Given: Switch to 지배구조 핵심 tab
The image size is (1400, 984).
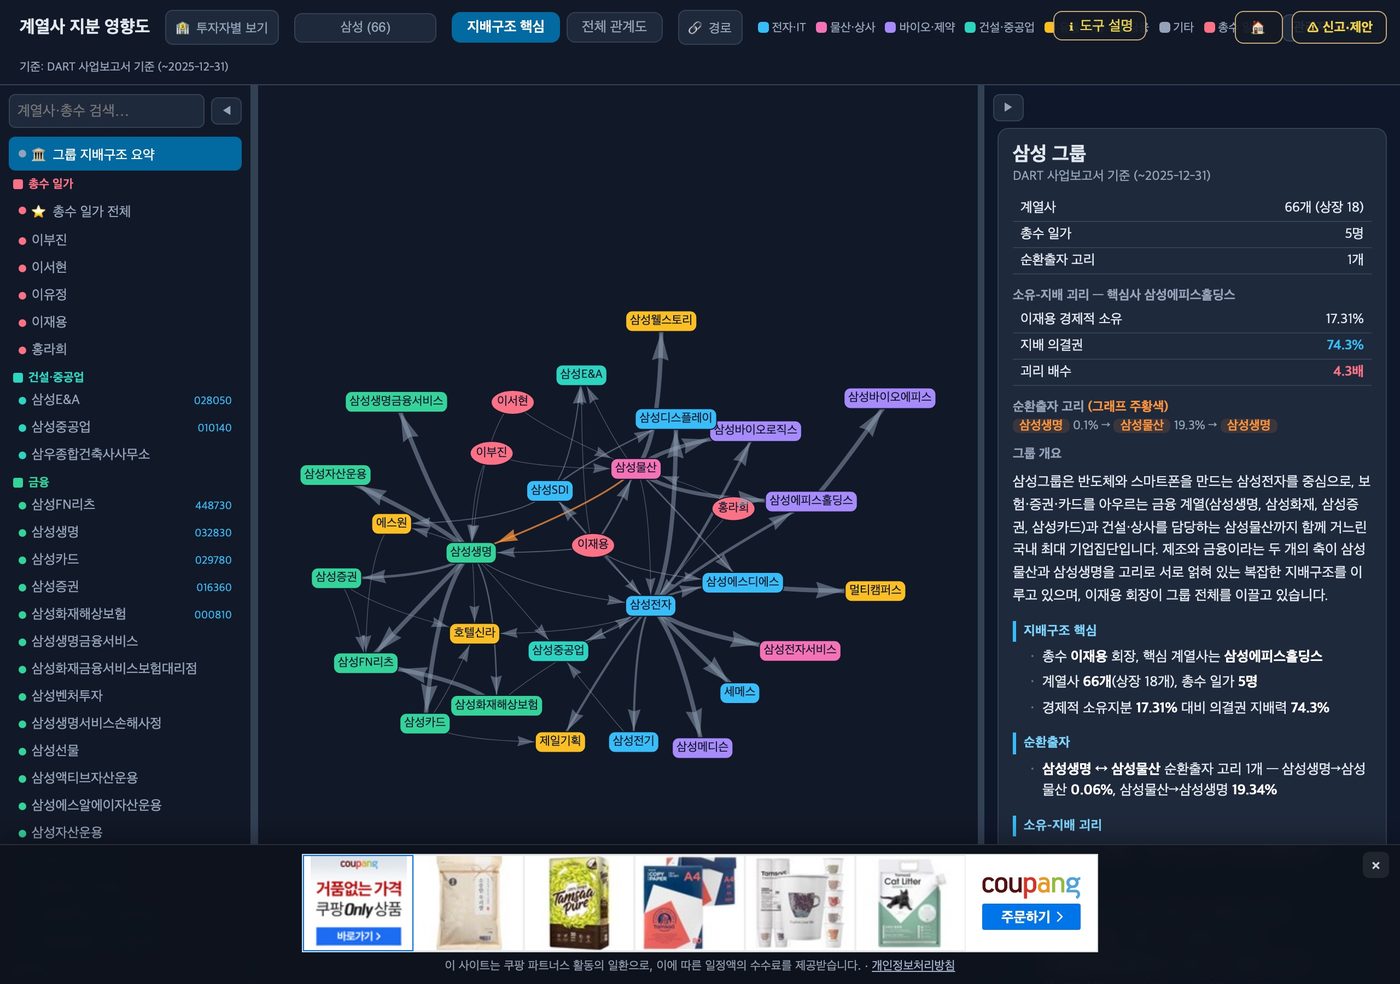Looking at the screenshot, I should click(x=505, y=27).
